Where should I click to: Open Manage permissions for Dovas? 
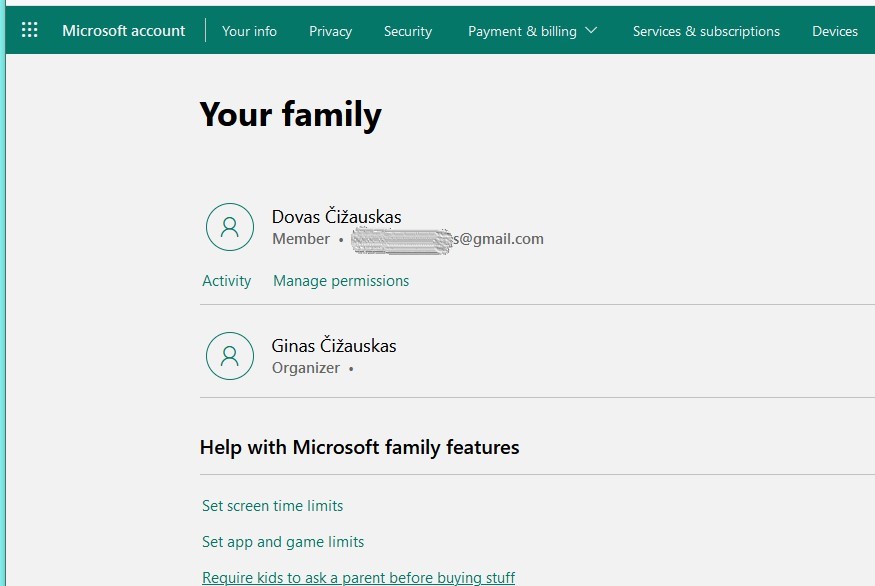[x=341, y=281]
